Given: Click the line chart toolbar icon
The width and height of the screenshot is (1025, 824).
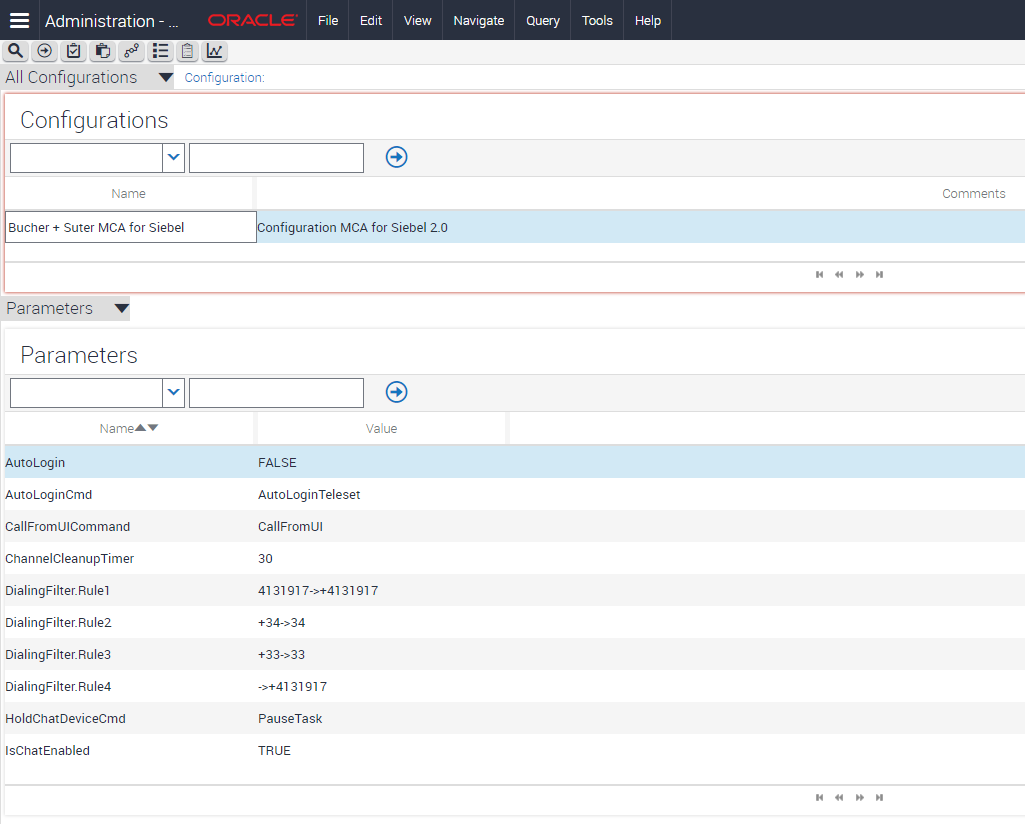Looking at the screenshot, I should [x=214, y=51].
